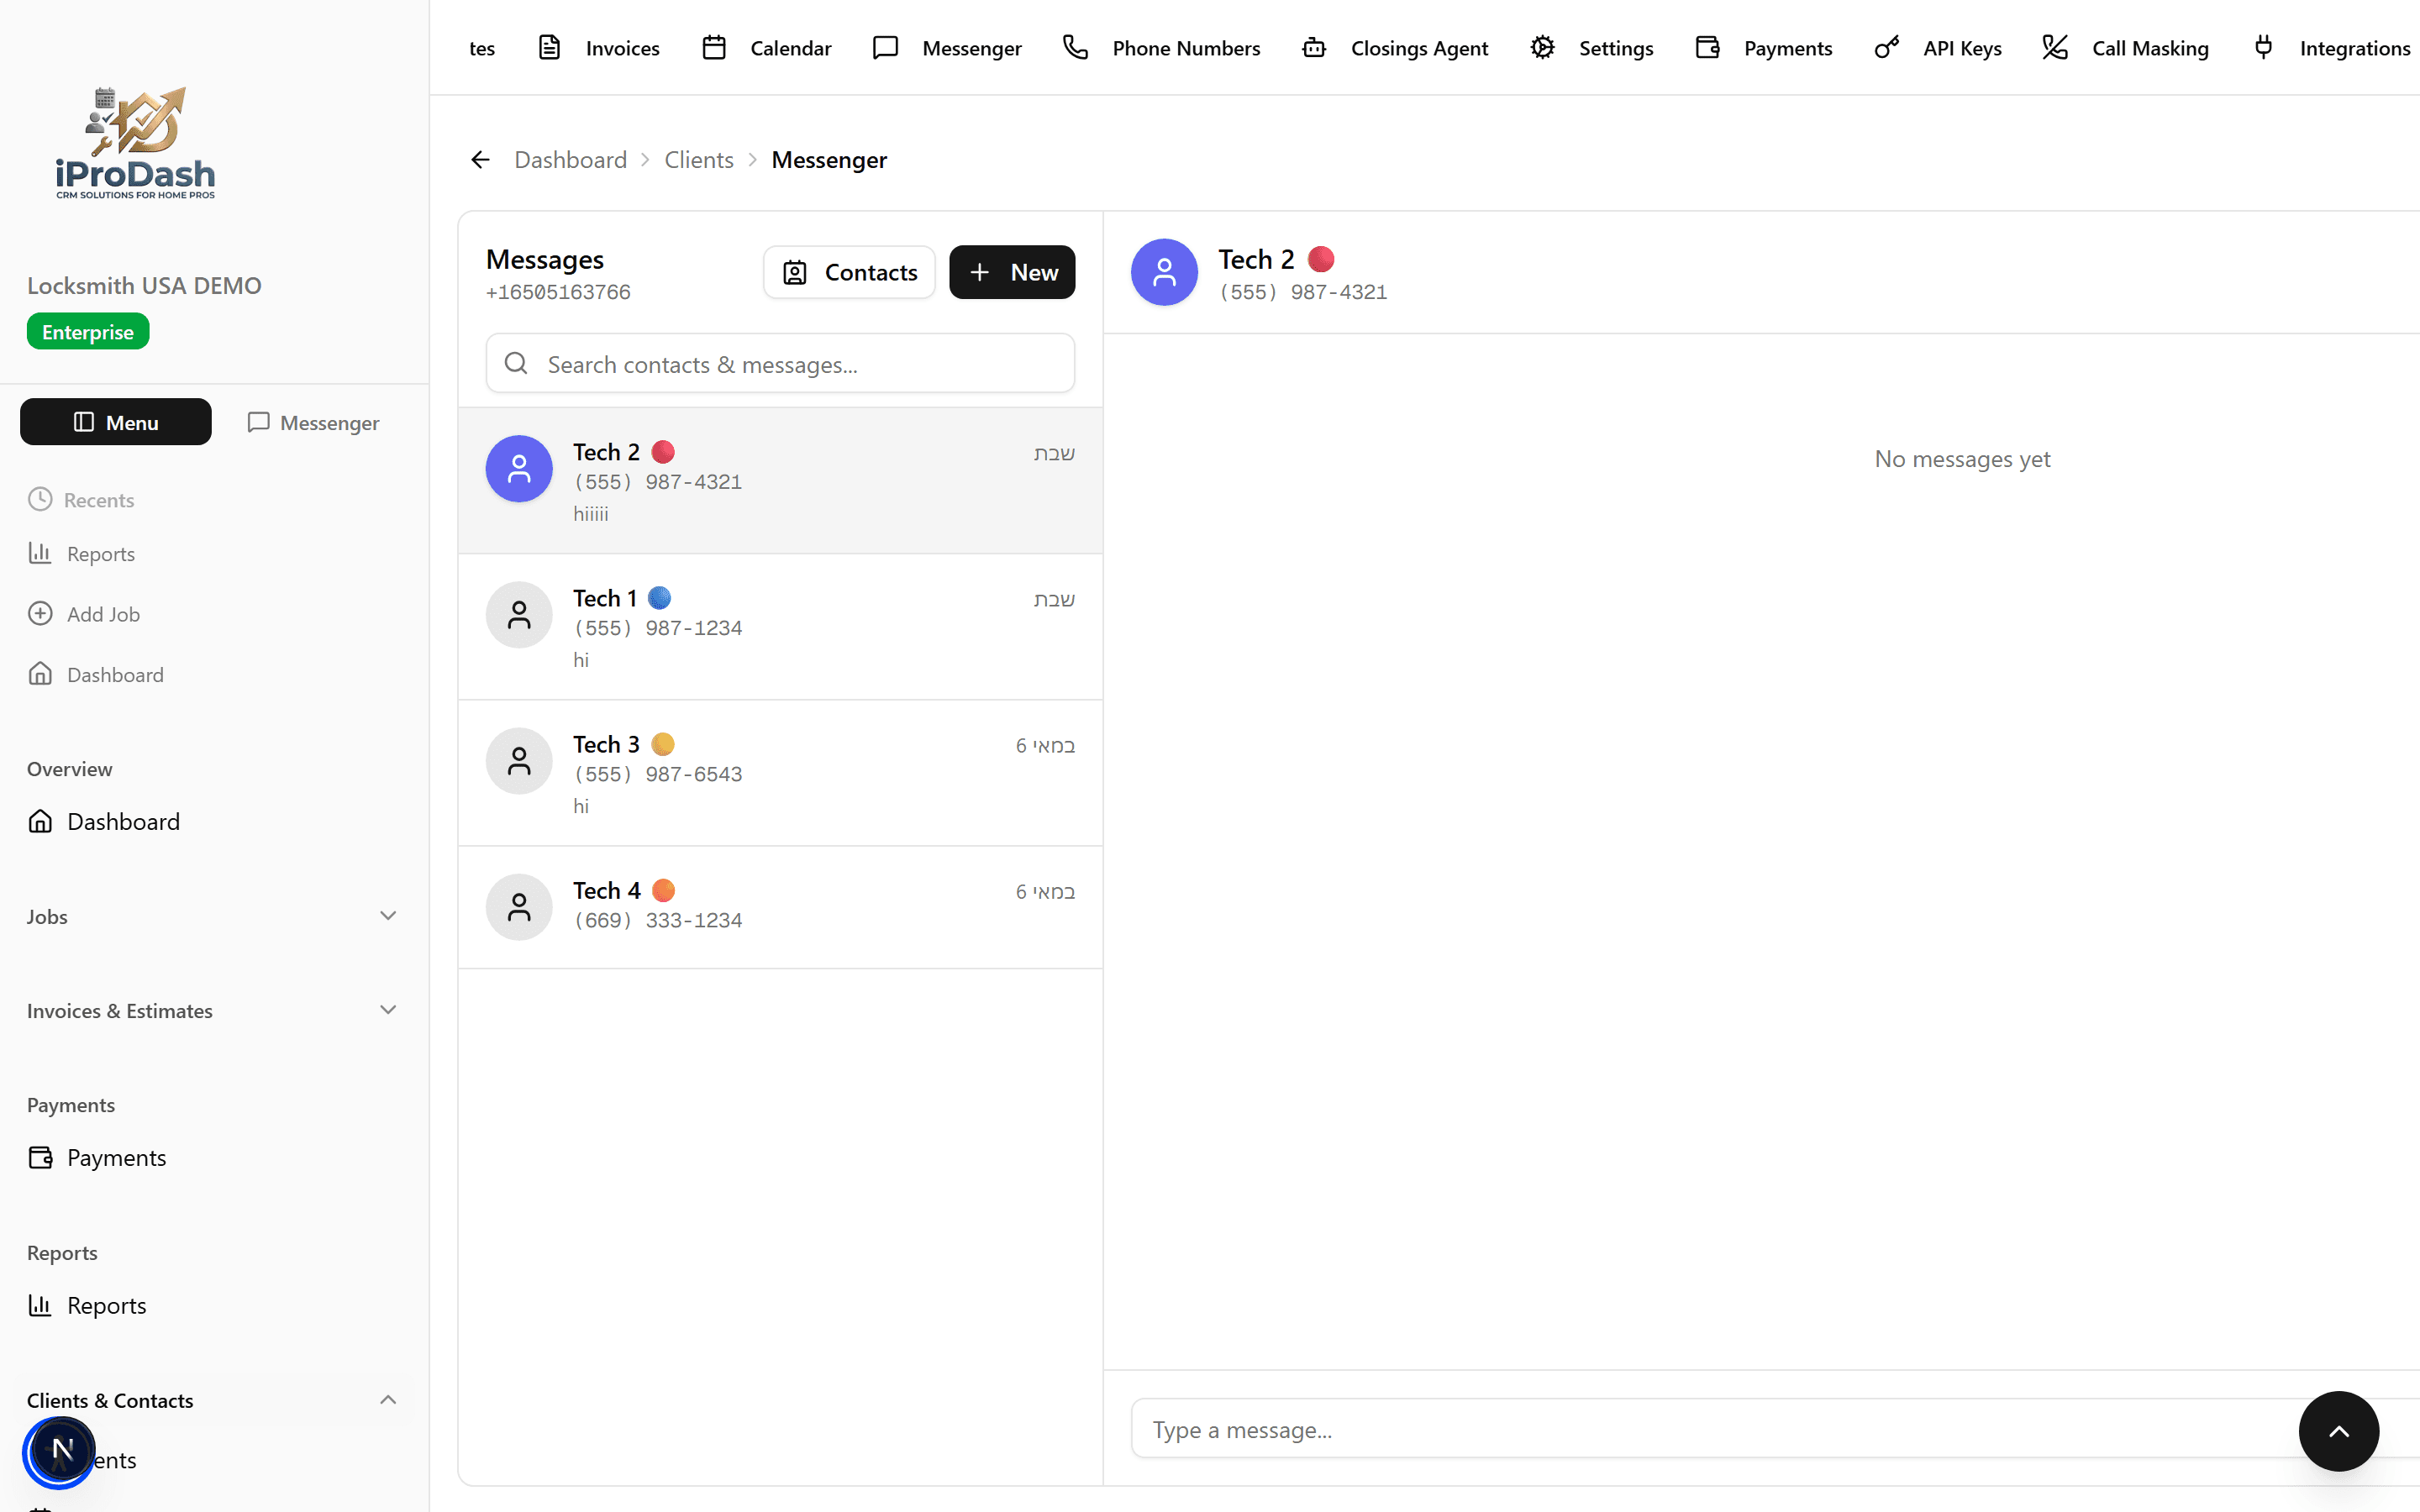Go to Clients via breadcrumb

(698, 160)
